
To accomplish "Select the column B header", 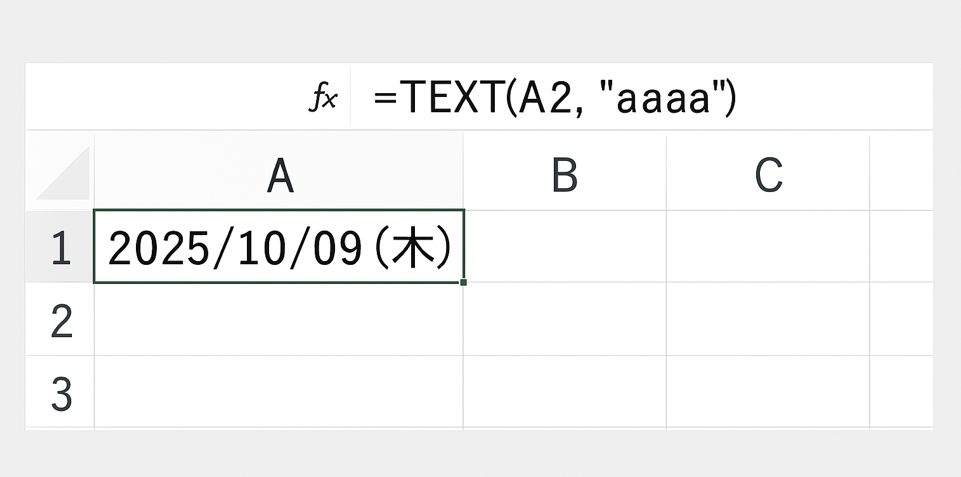I will [x=565, y=175].
